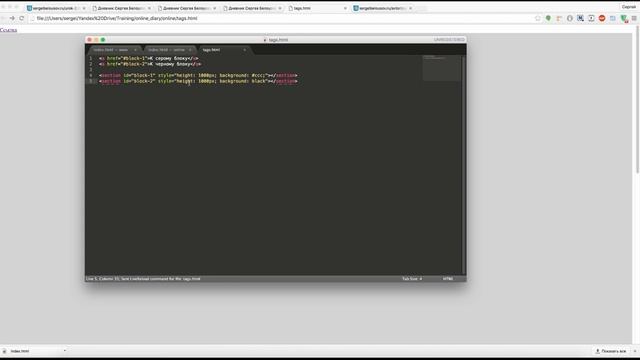Expand the index.html download options arrow
This screenshot has width=640, height=360.
64,351
